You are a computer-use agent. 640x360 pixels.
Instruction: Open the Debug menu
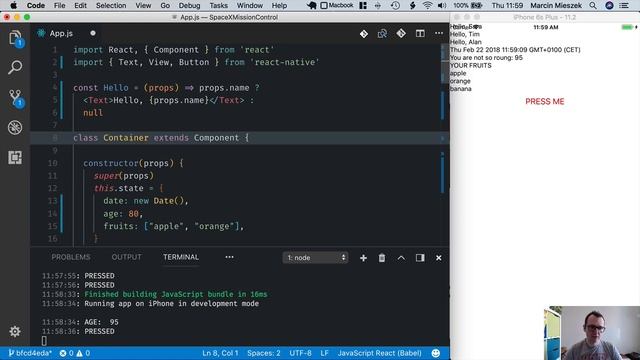[189, 5]
